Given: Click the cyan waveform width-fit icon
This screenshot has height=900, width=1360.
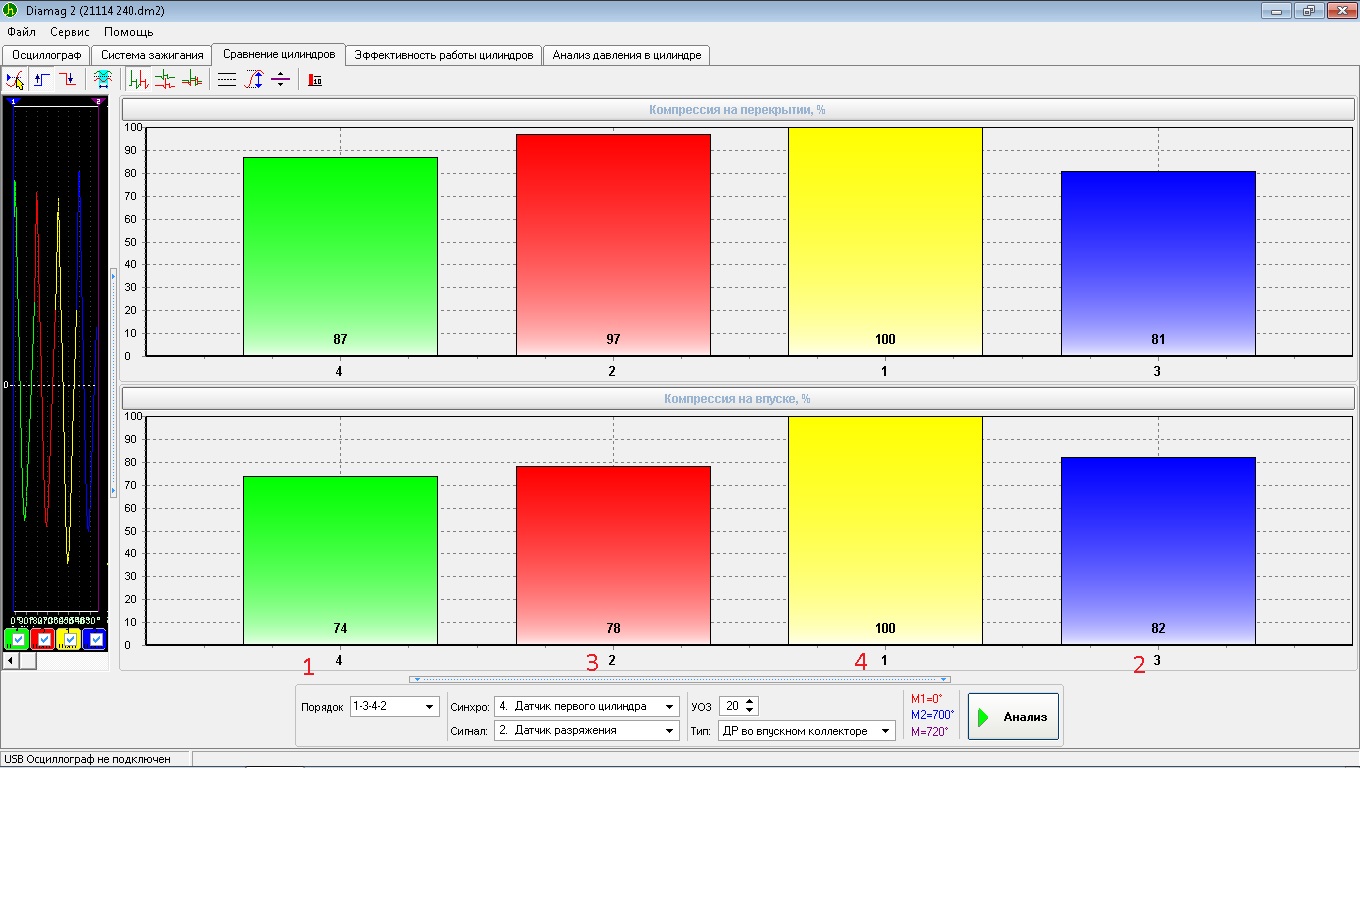Looking at the screenshot, I should click(102, 80).
